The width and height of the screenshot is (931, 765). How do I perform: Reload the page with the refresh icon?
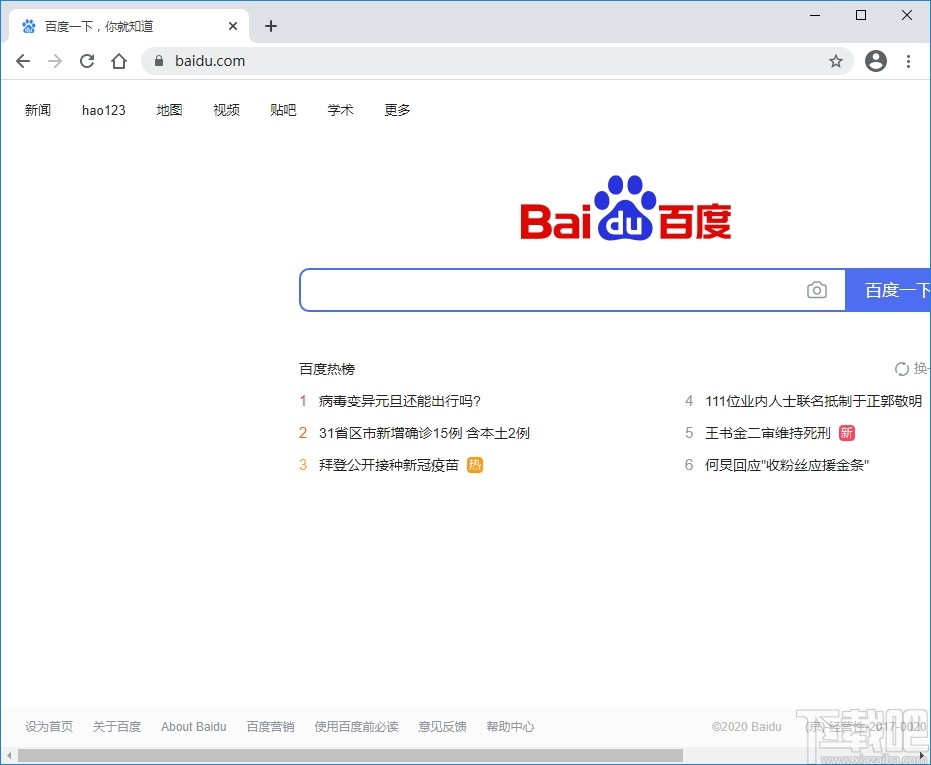click(87, 61)
